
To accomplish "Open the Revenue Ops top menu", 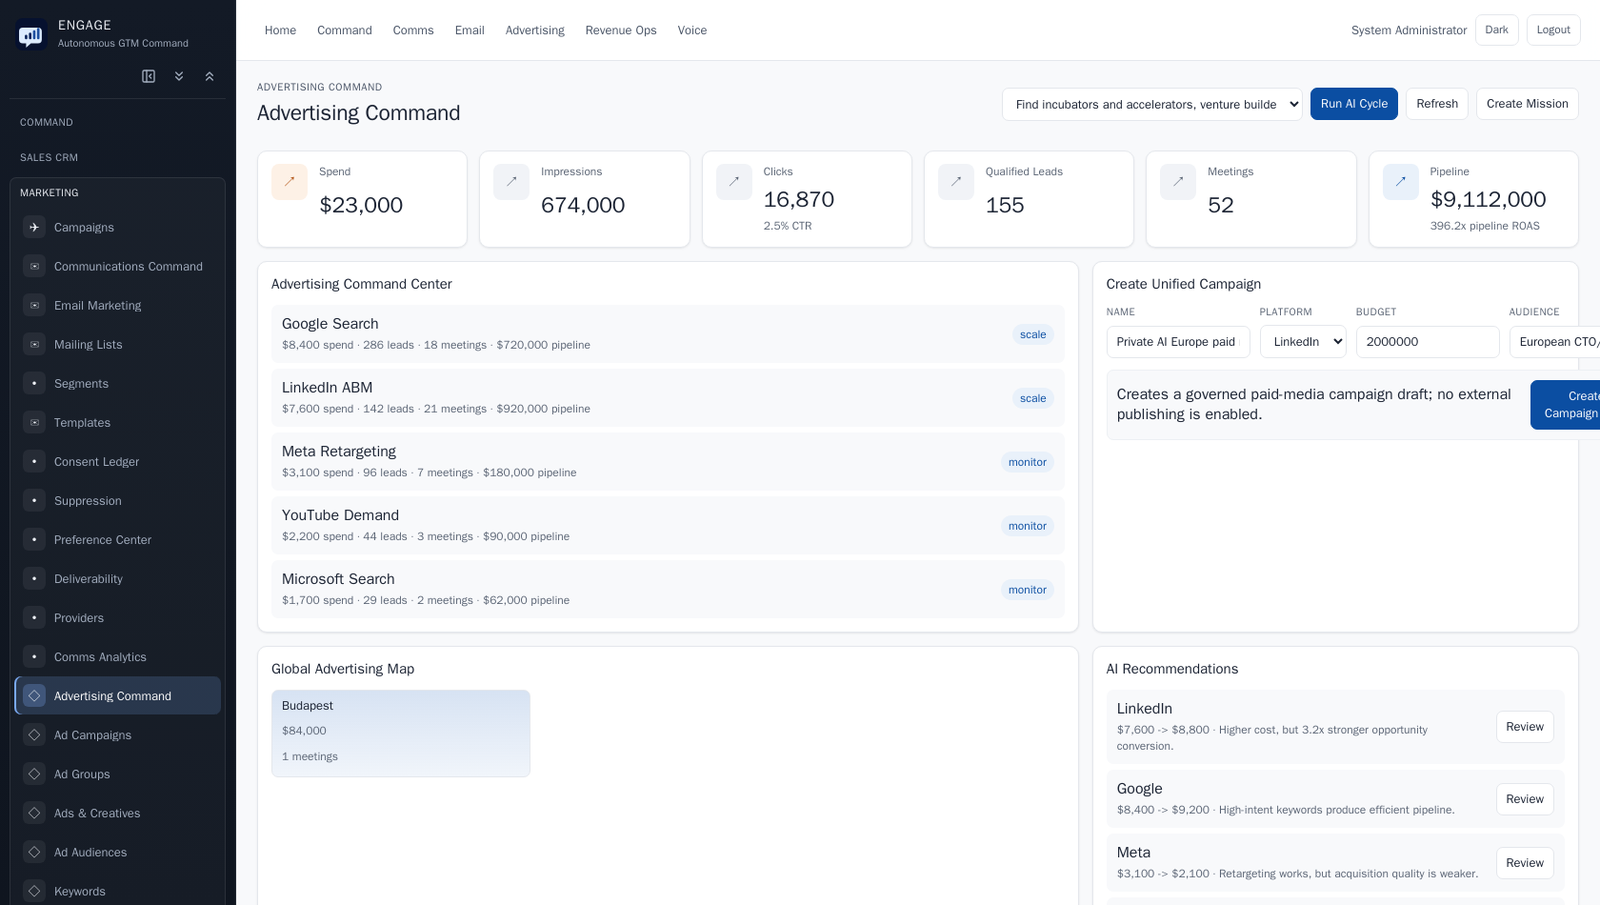I will pos(621,30).
